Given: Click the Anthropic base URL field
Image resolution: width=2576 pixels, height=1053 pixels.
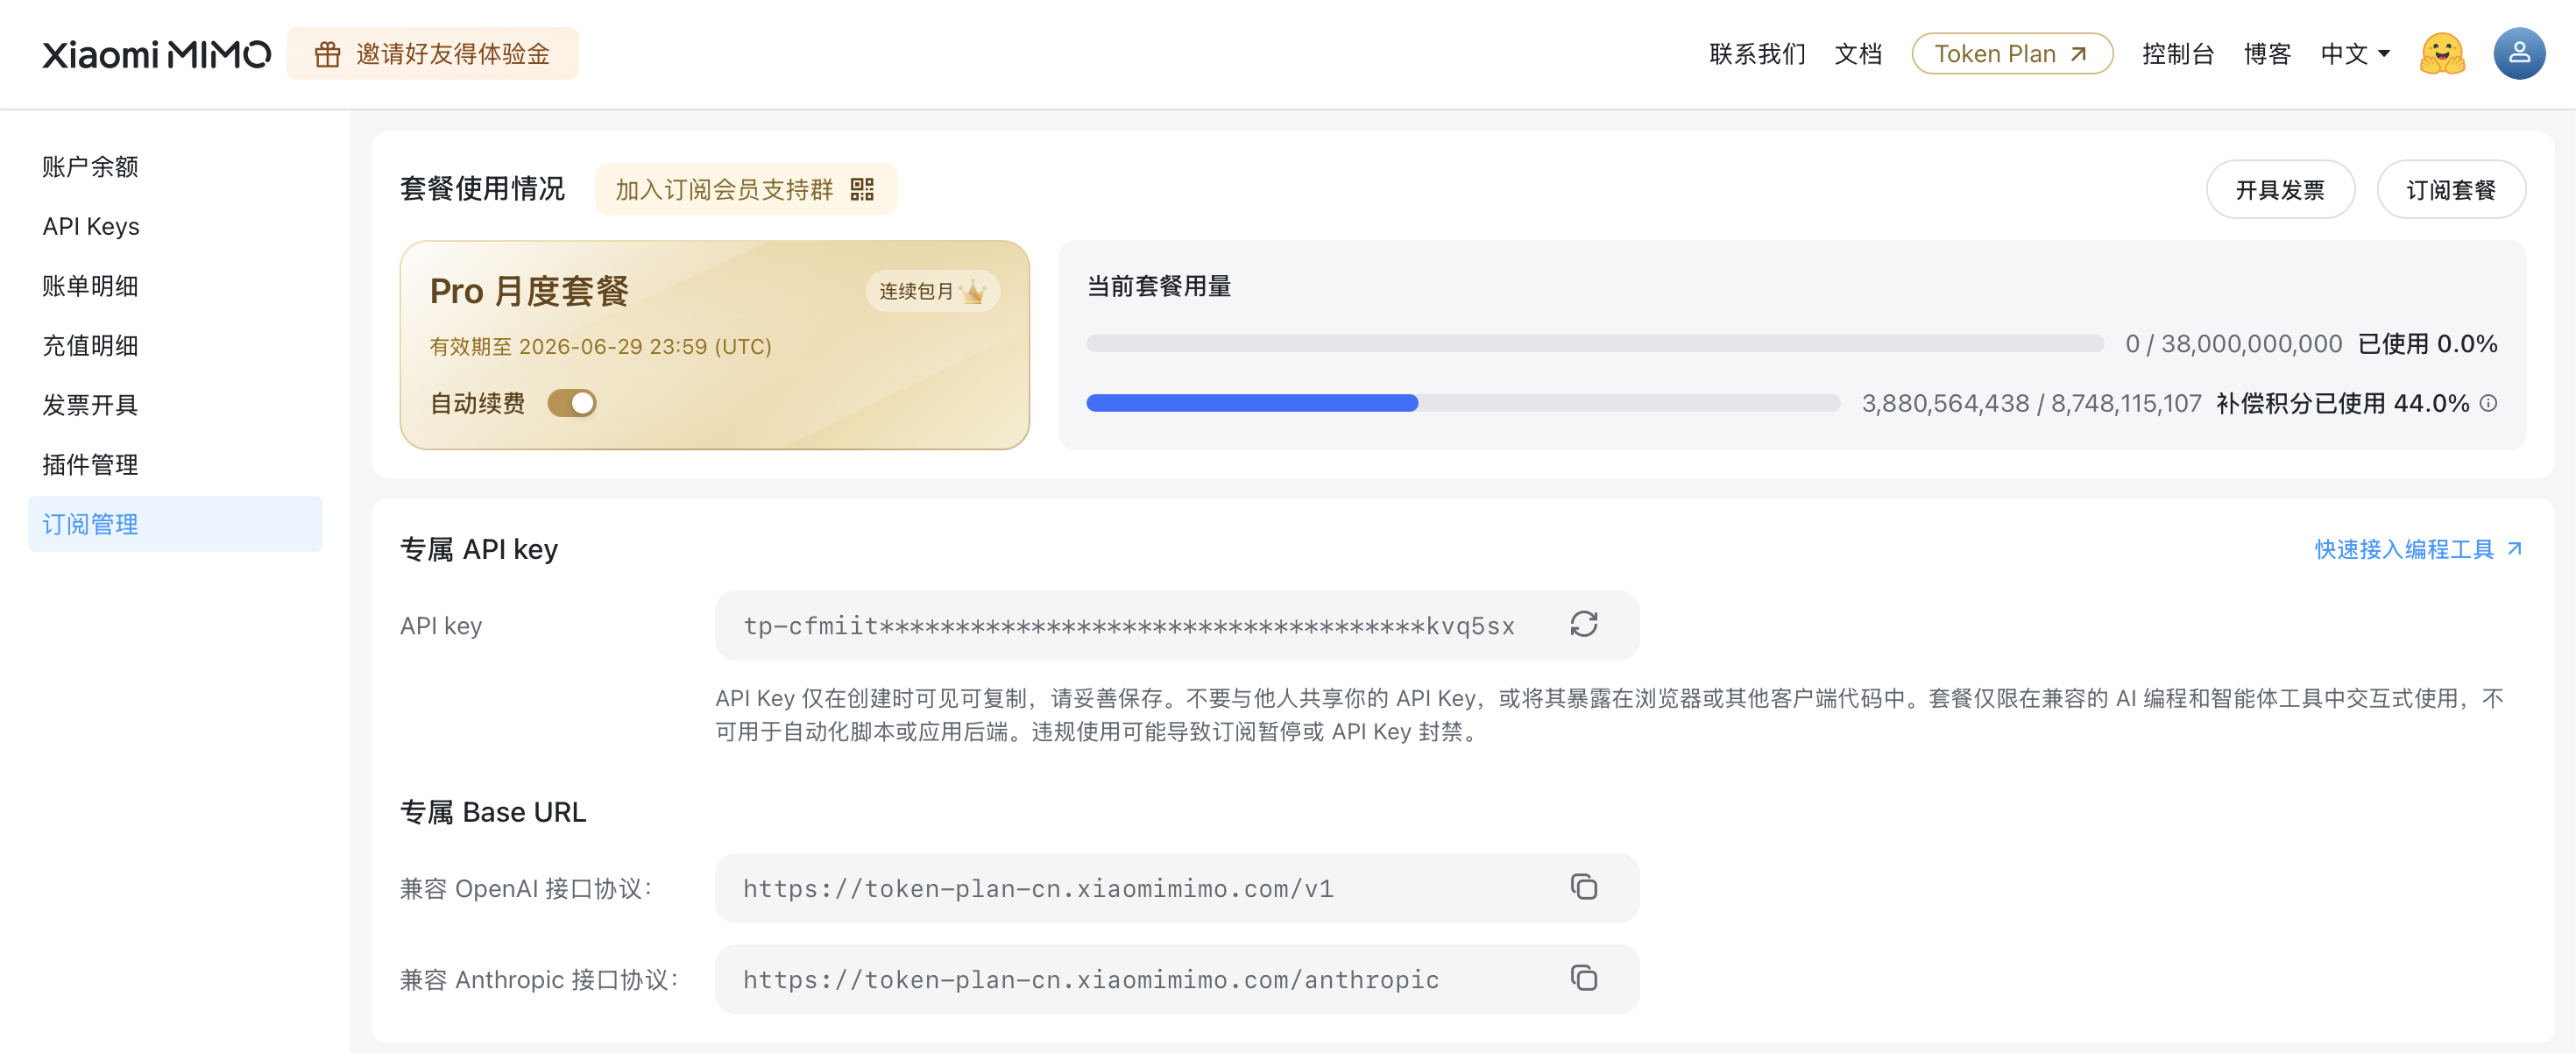Looking at the screenshot, I should coord(1176,979).
